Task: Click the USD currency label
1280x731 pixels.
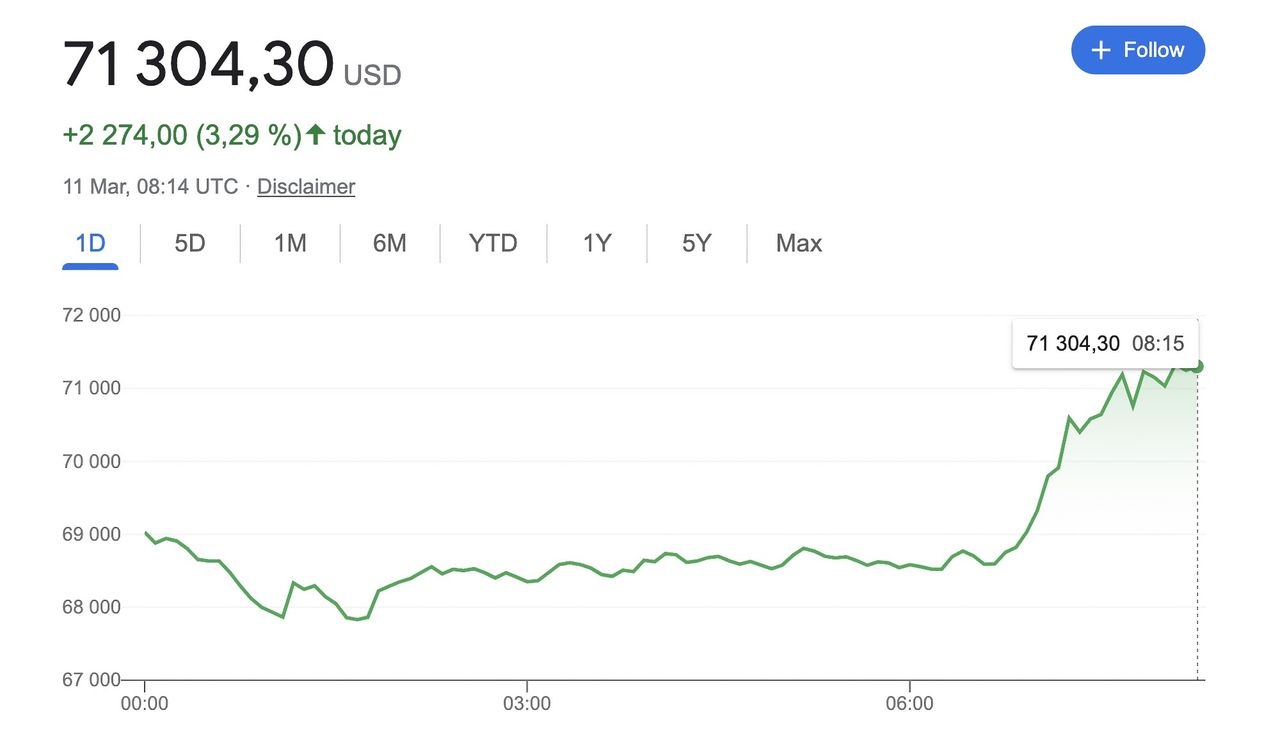Action: click(372, 75)
